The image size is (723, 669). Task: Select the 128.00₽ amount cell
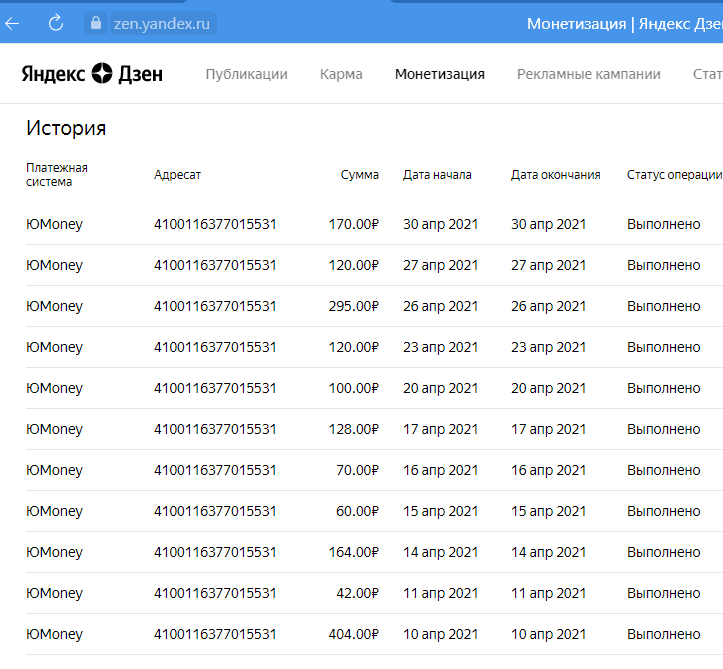(354, 430)
